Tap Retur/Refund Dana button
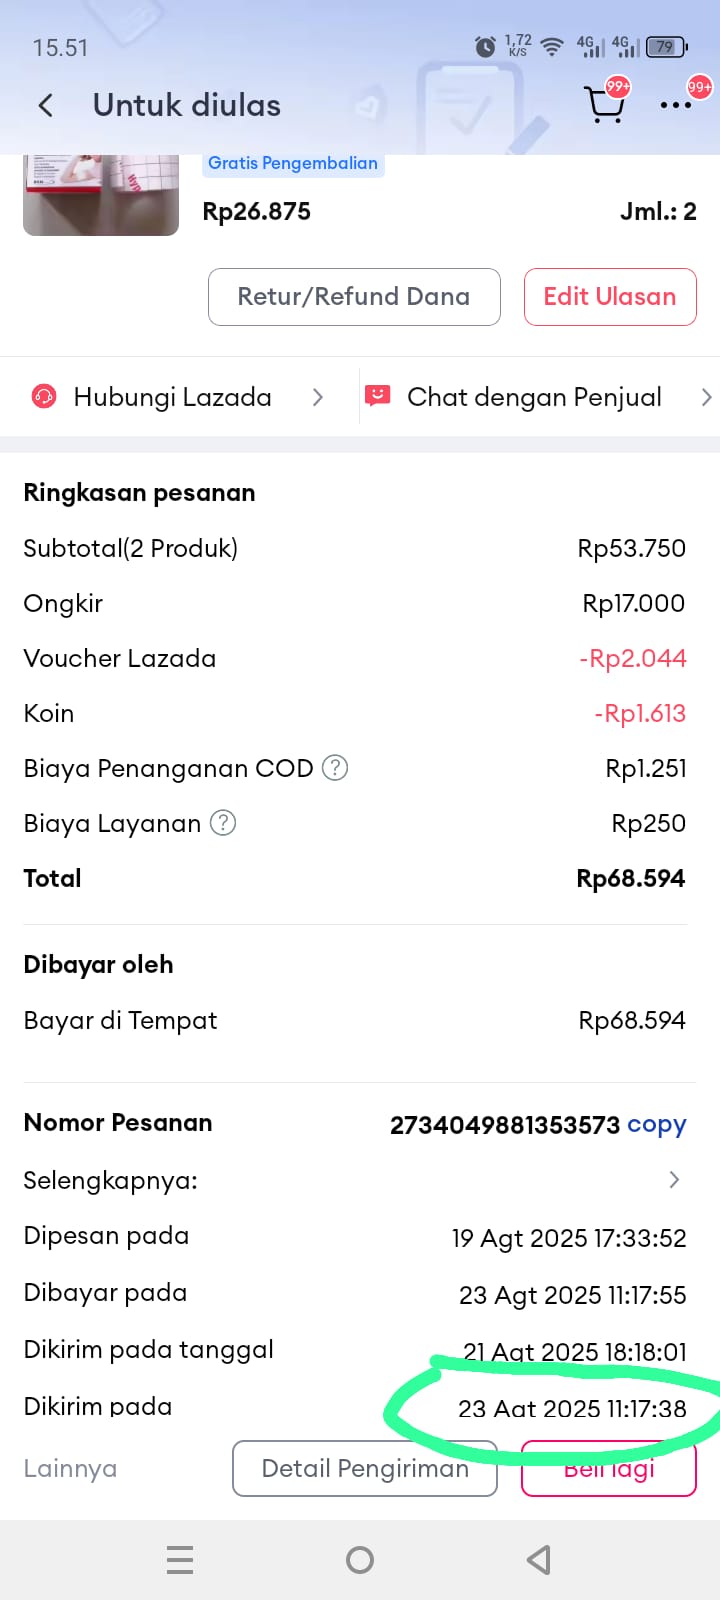The width and height of the screenshot is (720, 1600). 354,297
